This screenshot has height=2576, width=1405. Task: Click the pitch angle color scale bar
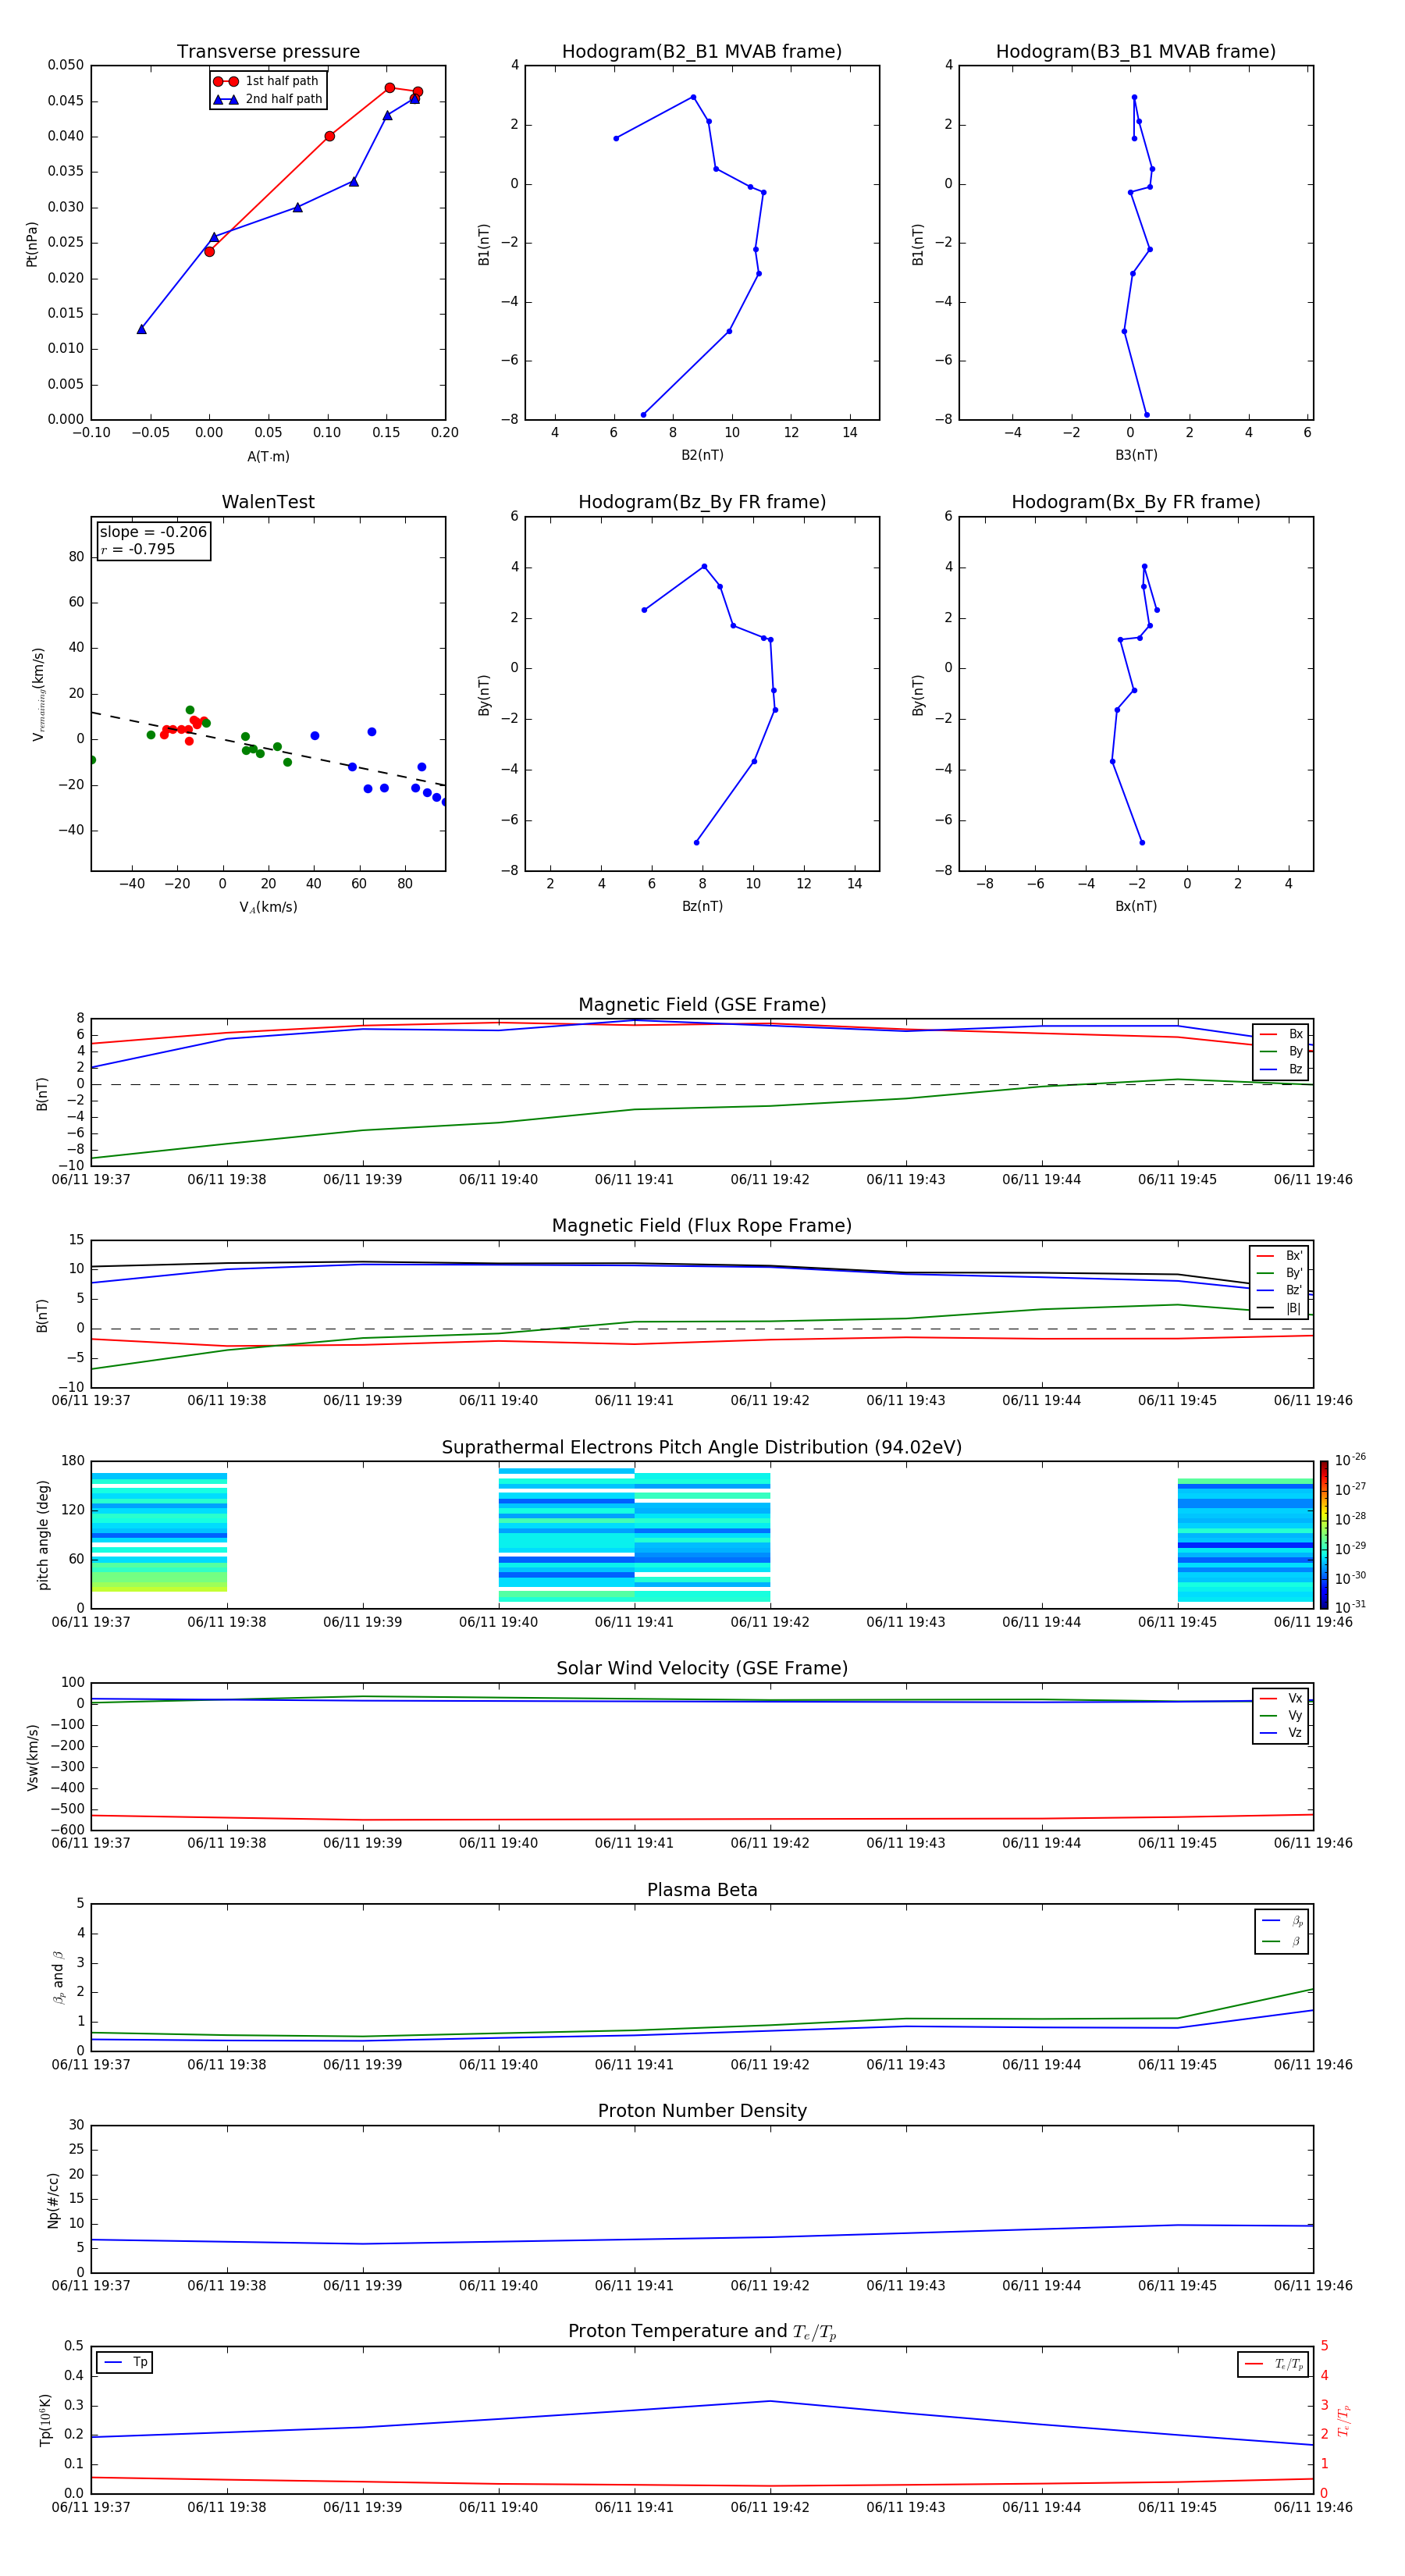[1324, 1535]
